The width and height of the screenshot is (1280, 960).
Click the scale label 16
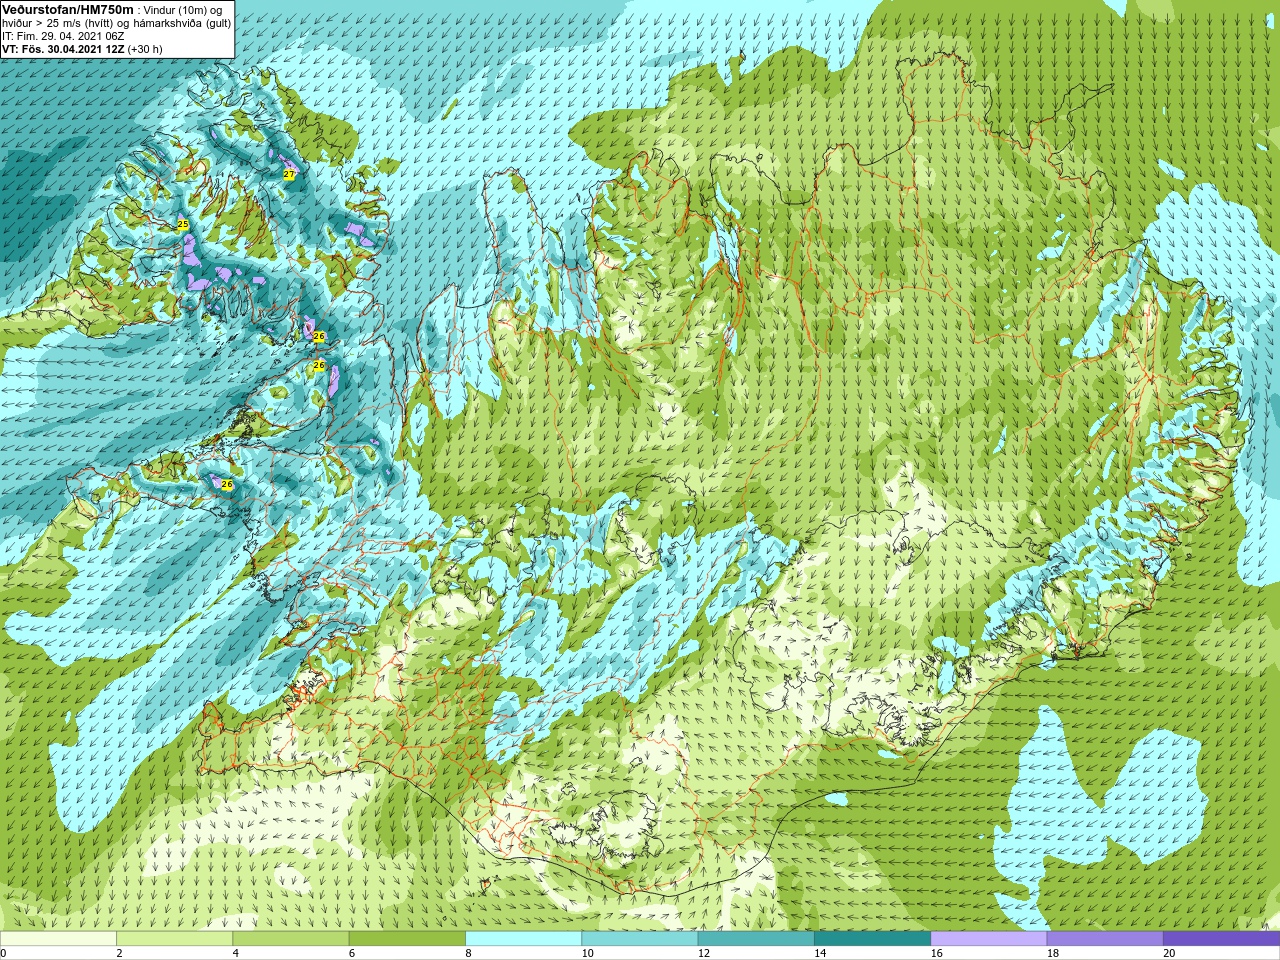tap(936, 953)
